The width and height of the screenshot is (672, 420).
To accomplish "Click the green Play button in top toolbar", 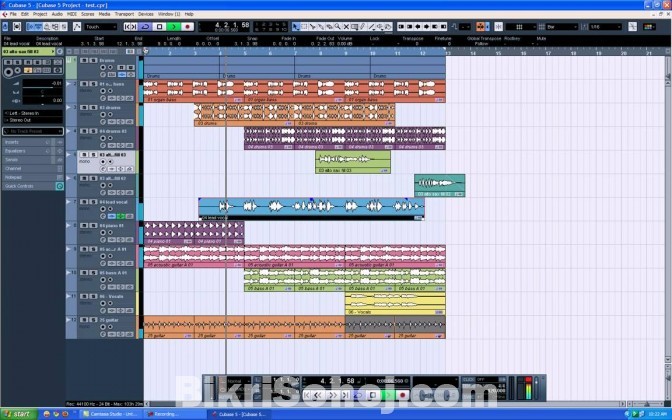I will 174,27.
